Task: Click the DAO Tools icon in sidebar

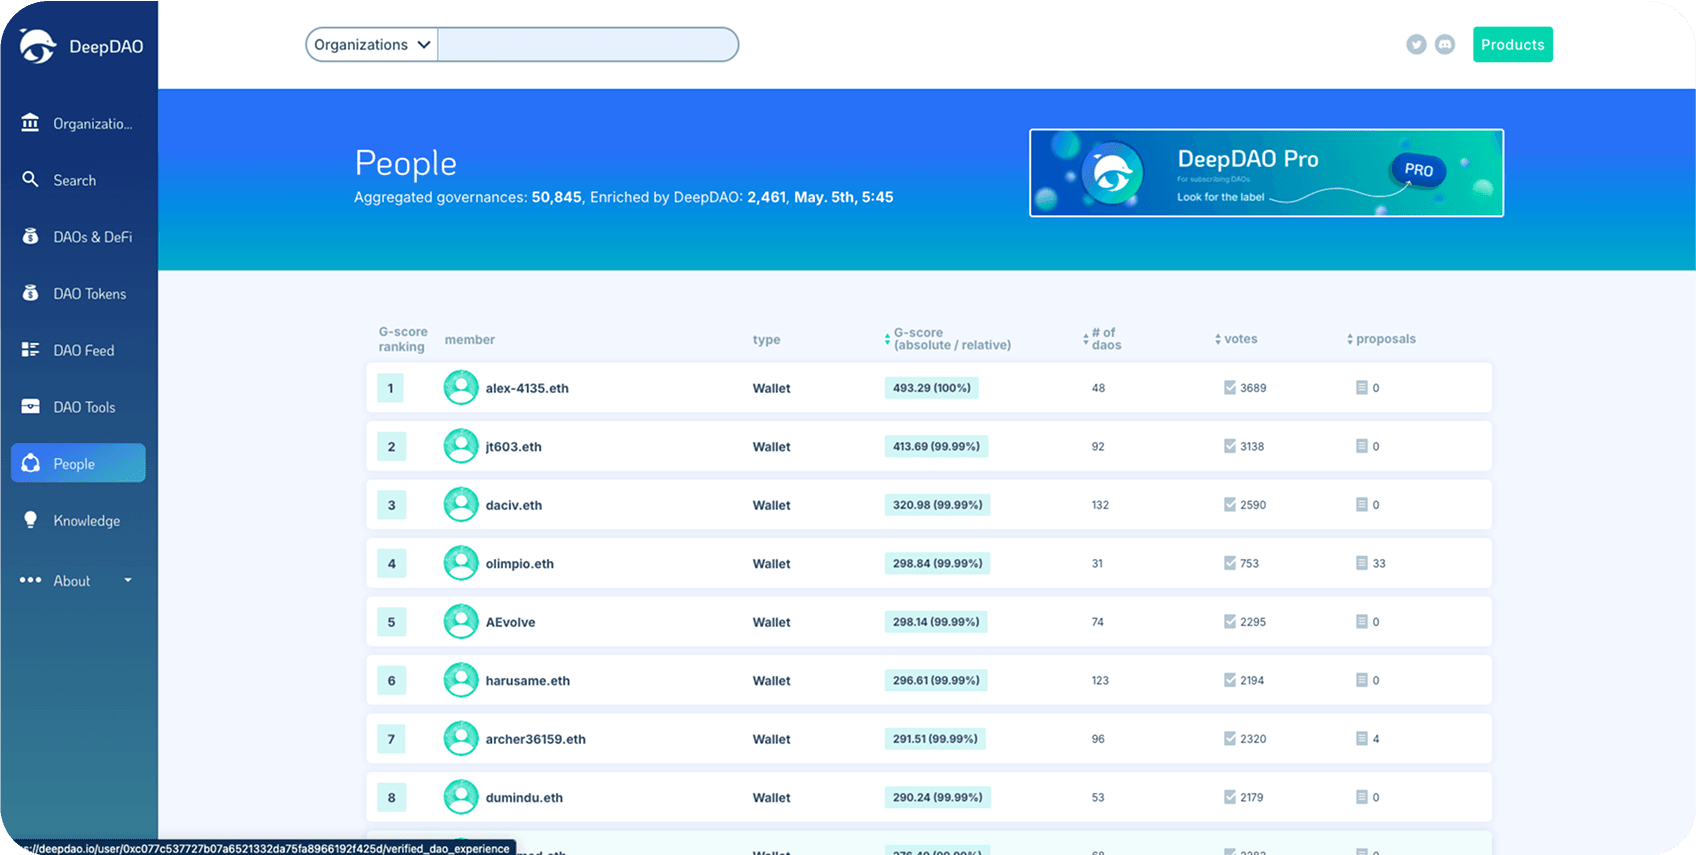Action: 31,407
